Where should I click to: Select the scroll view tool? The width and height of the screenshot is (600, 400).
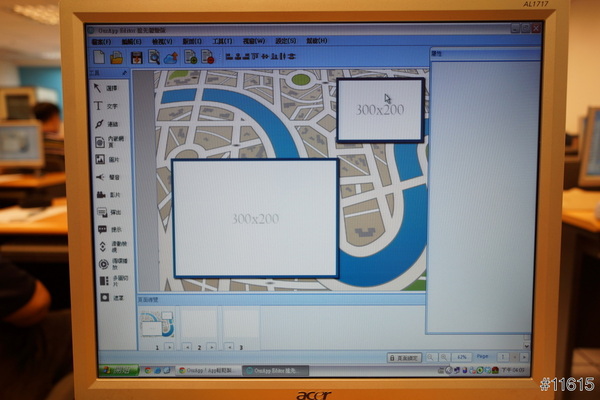pos(113,247)
